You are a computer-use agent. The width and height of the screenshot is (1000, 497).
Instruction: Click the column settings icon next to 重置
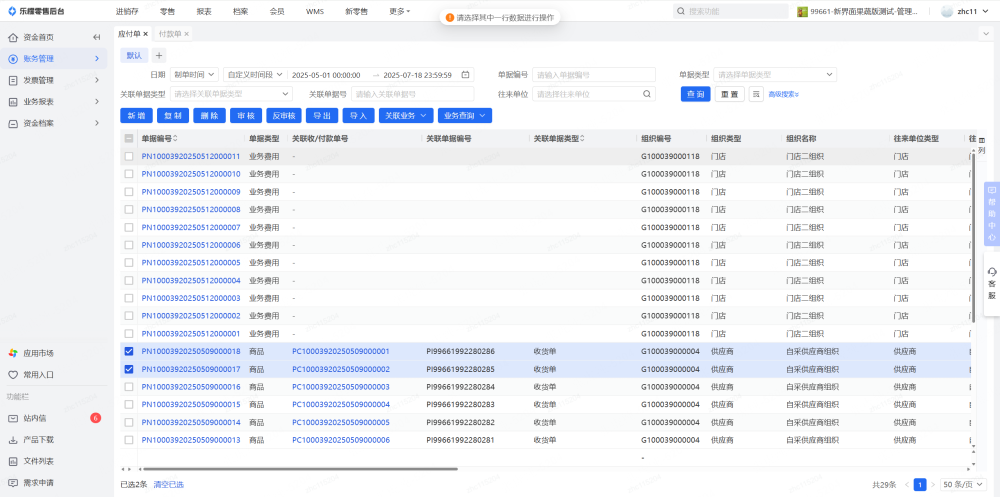tap(756, 94)
